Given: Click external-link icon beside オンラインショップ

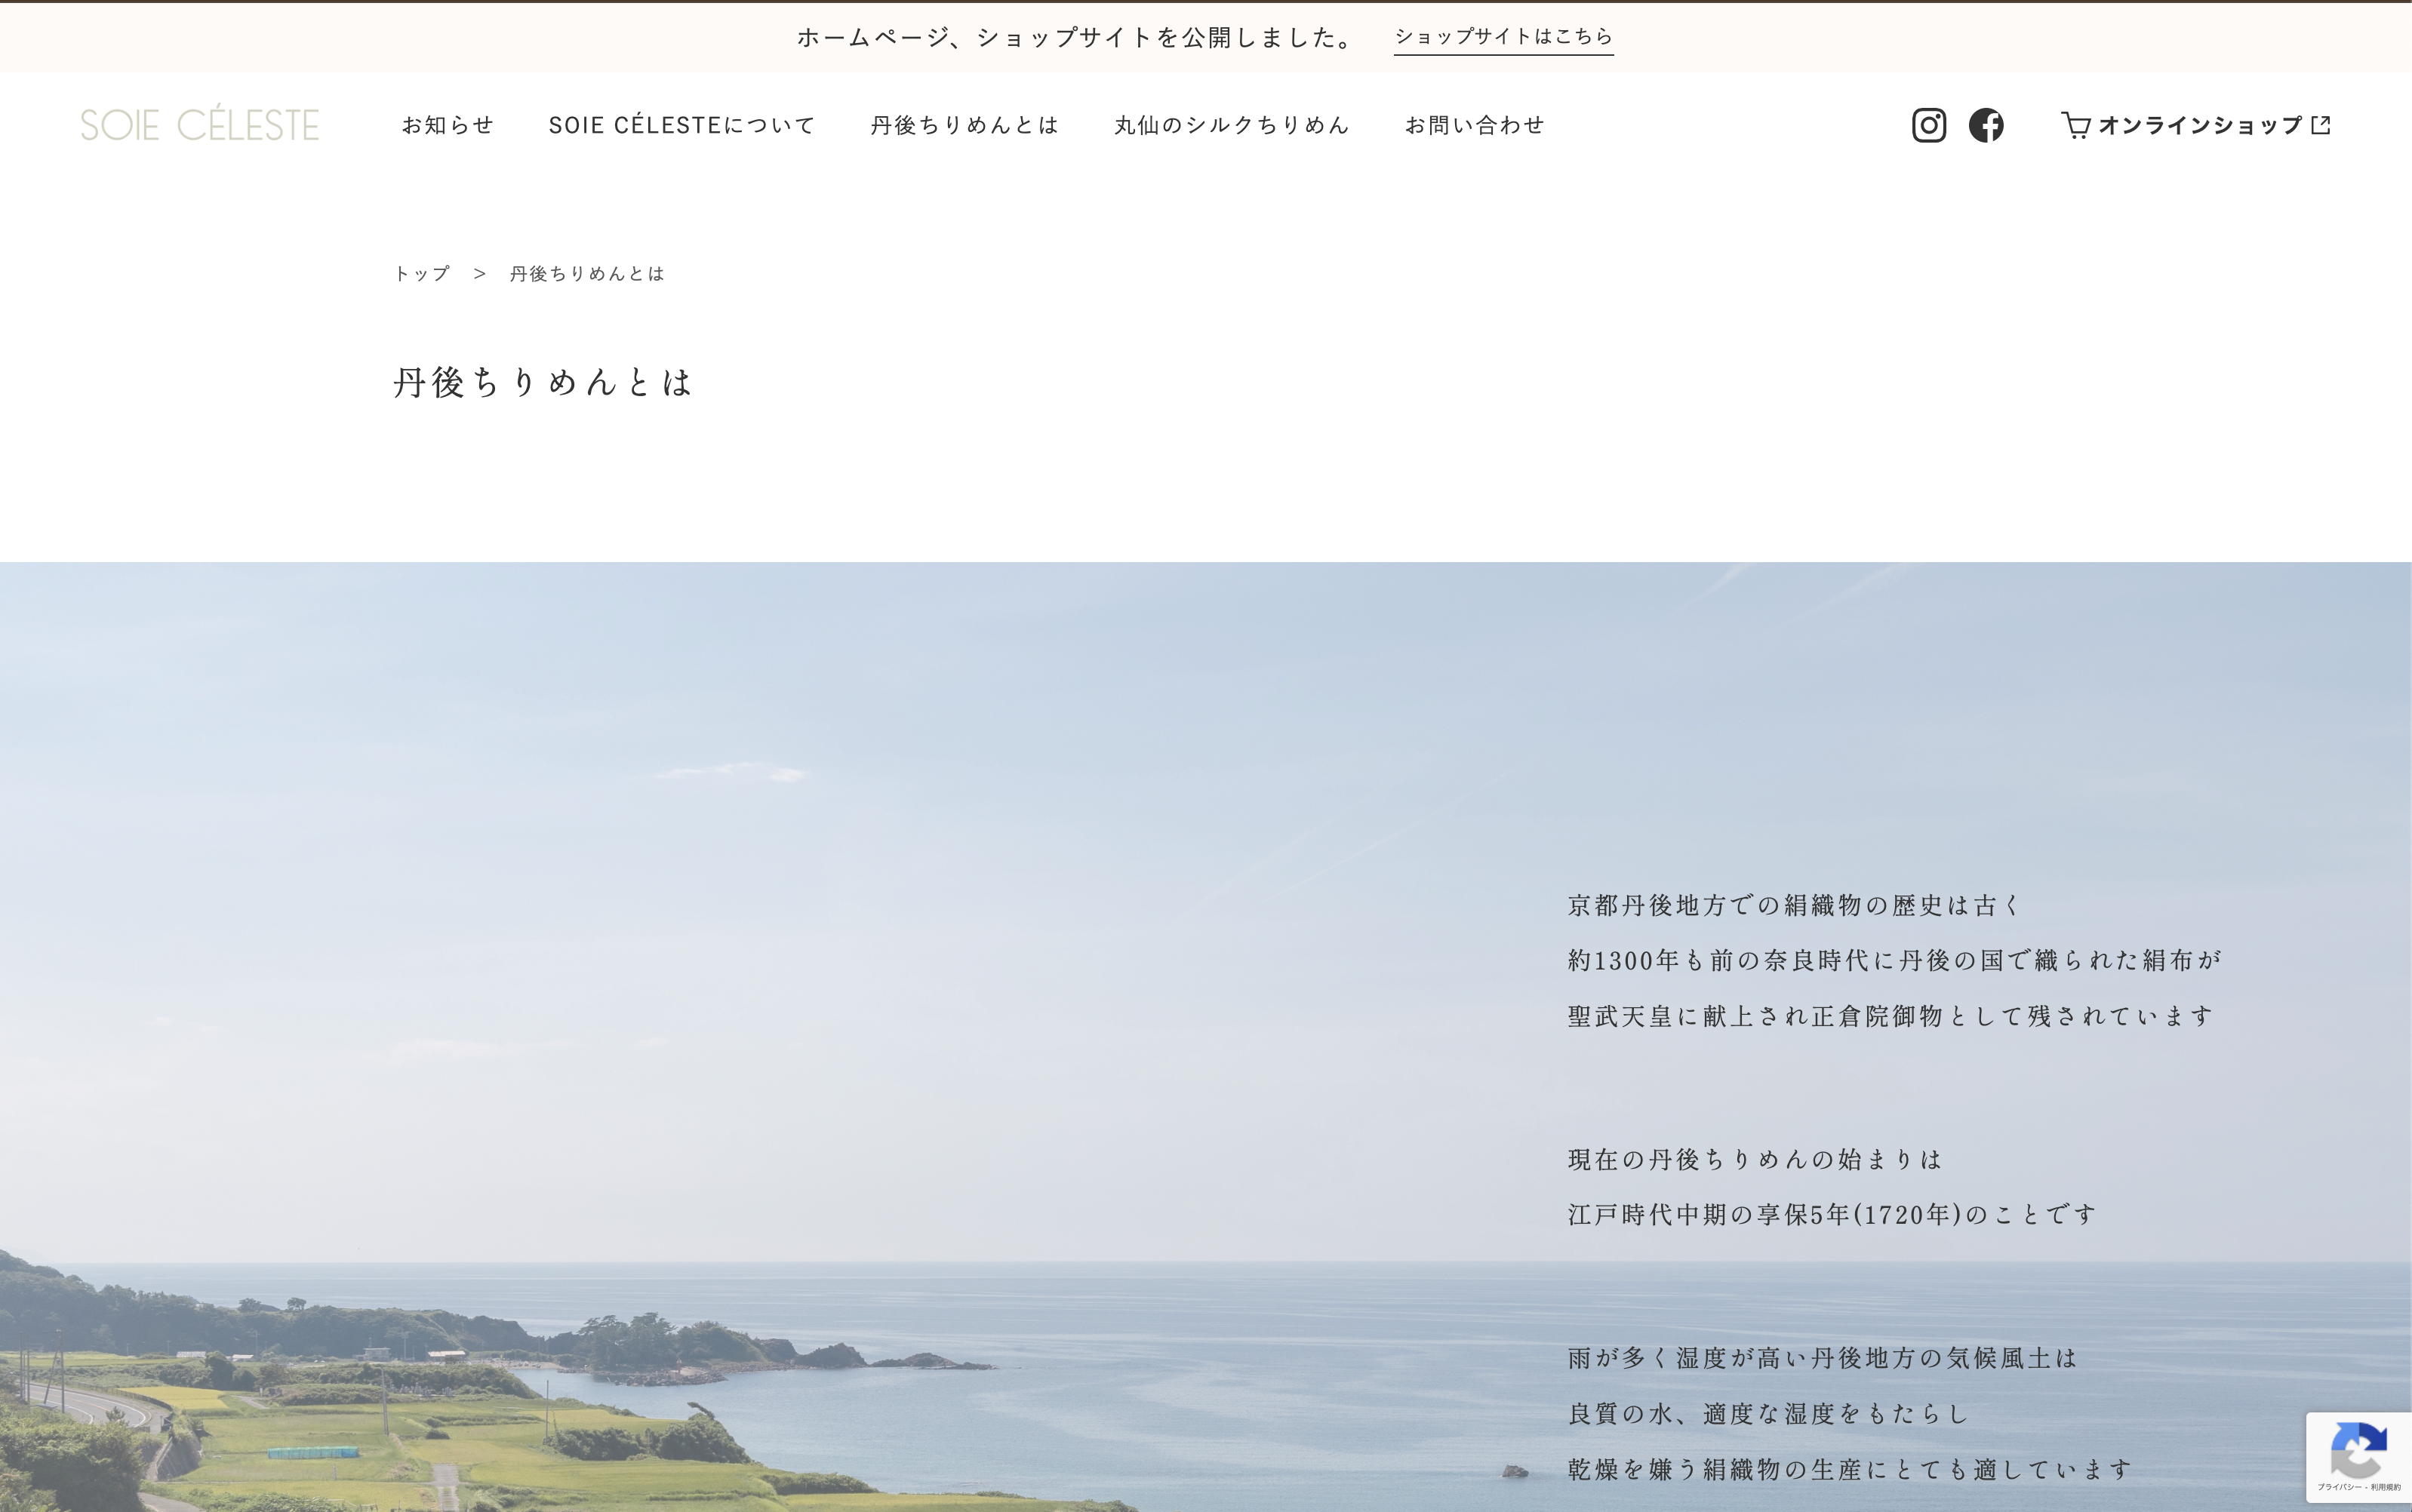Looking at the screenshot, I should coord(2321,125).
